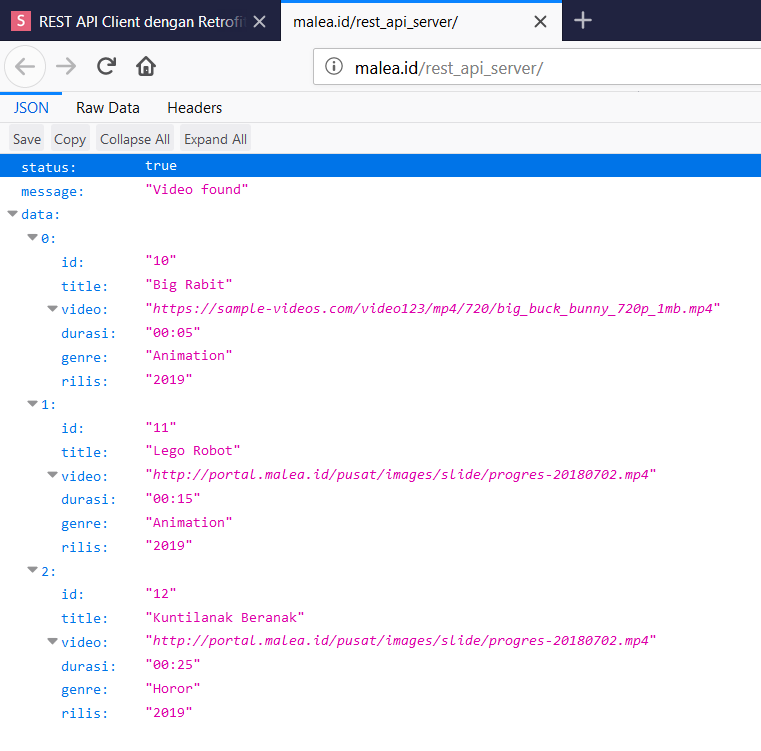The height and width of the screenshot is (751, 761).
Task: Go back using the browser back arrow
Action: click(x=25, y=67)
